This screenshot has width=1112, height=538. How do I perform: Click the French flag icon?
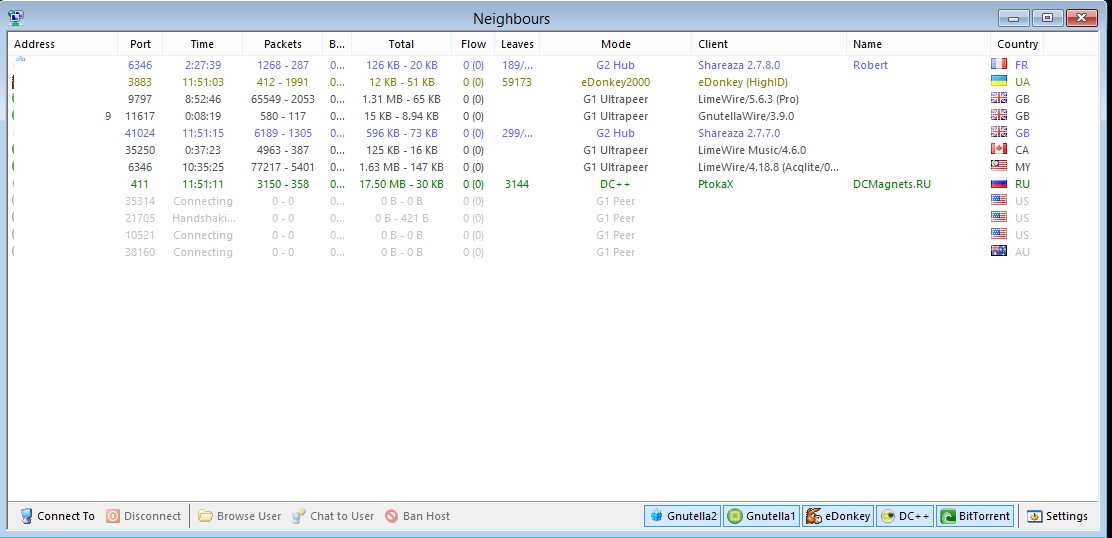point(998,65)
